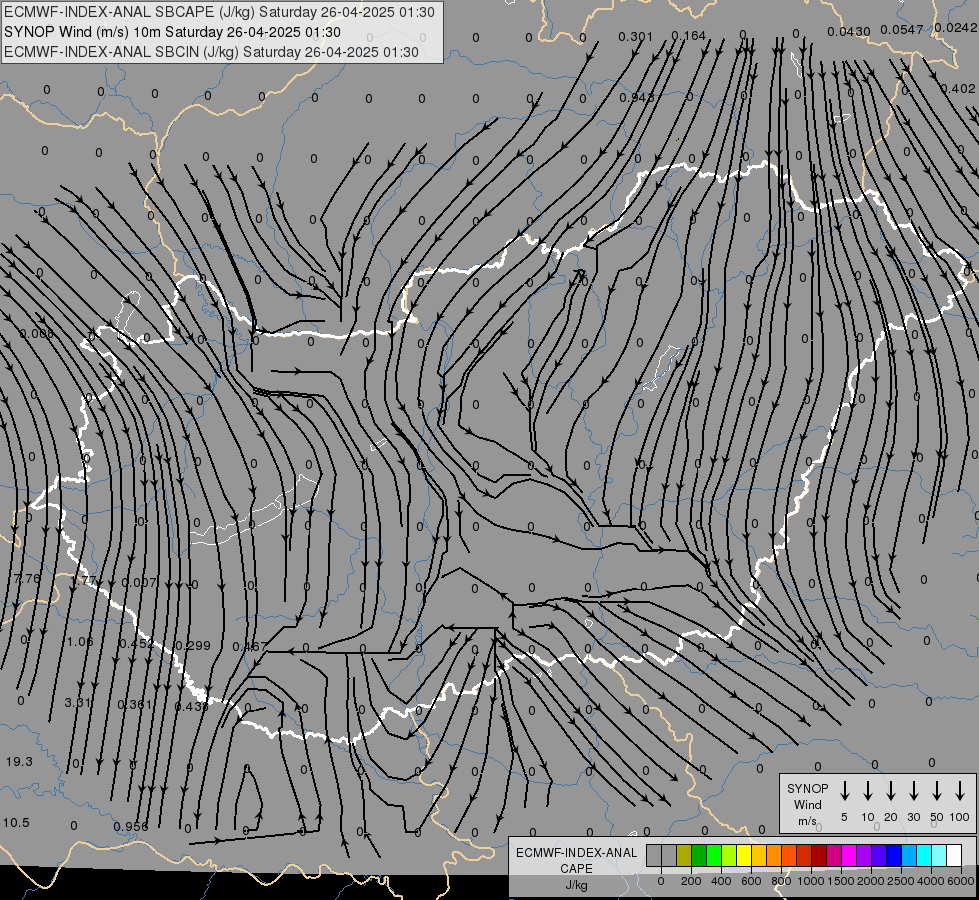Click the map value 1.06
979x900 pixels.
click(x=80, y=641)
